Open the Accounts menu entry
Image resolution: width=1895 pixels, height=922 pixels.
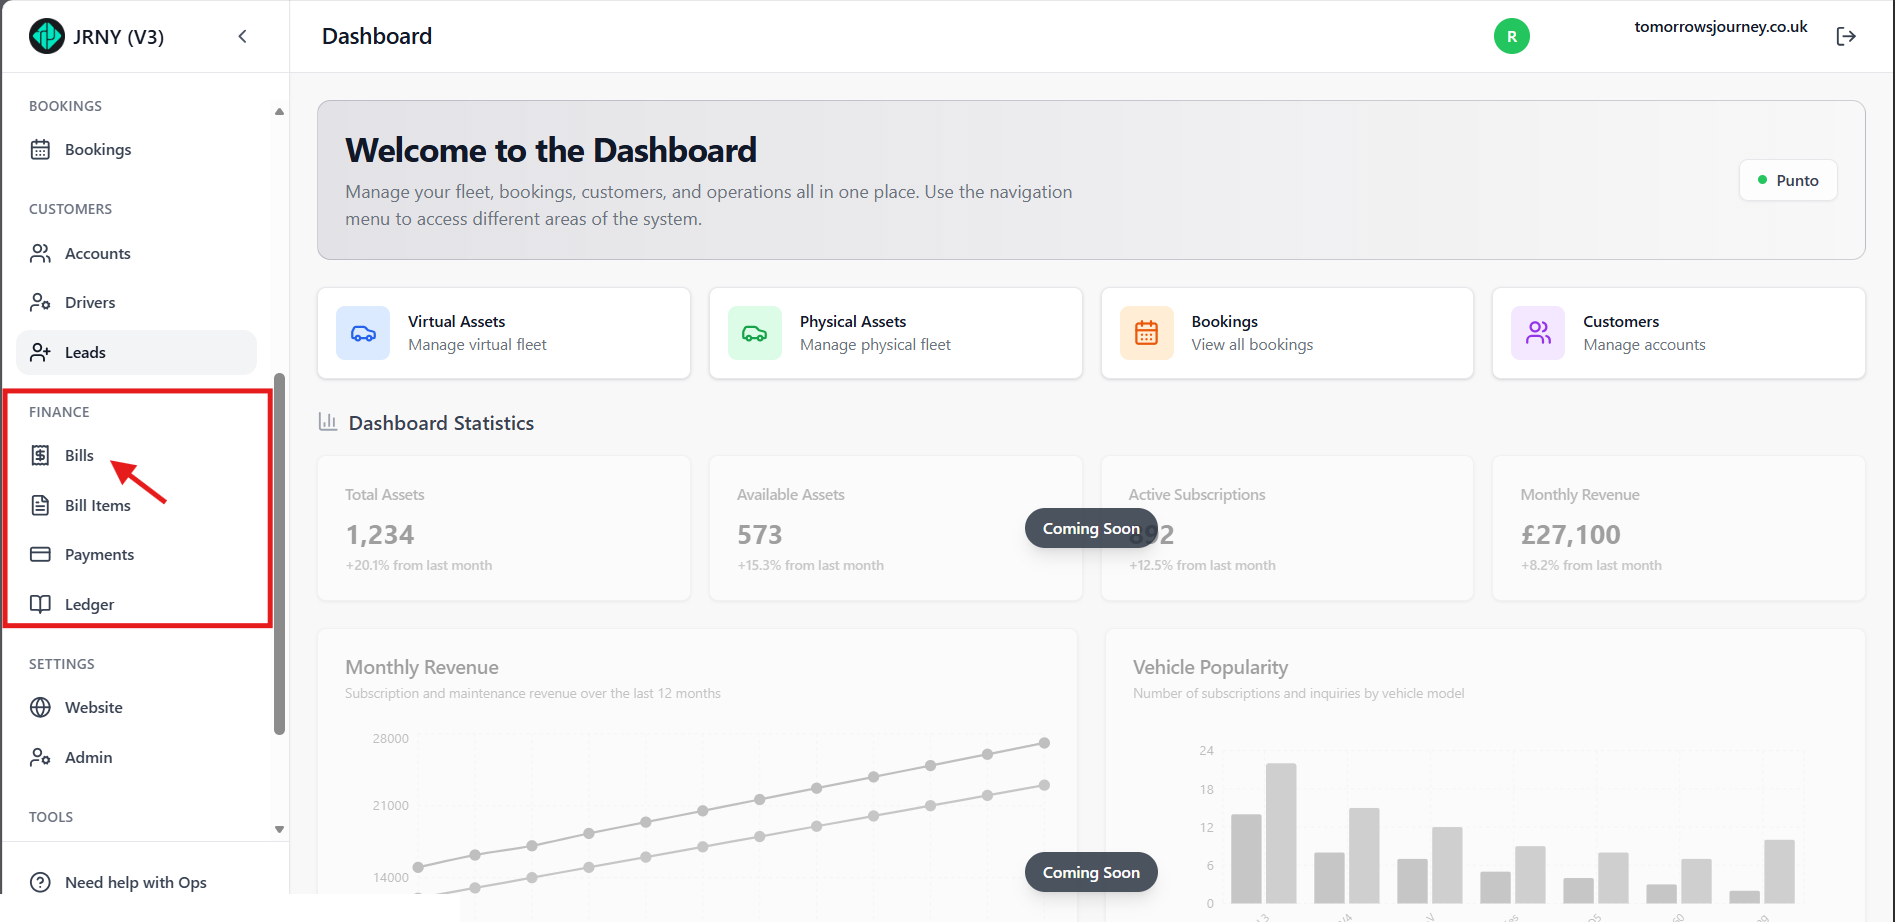(96, 253)
